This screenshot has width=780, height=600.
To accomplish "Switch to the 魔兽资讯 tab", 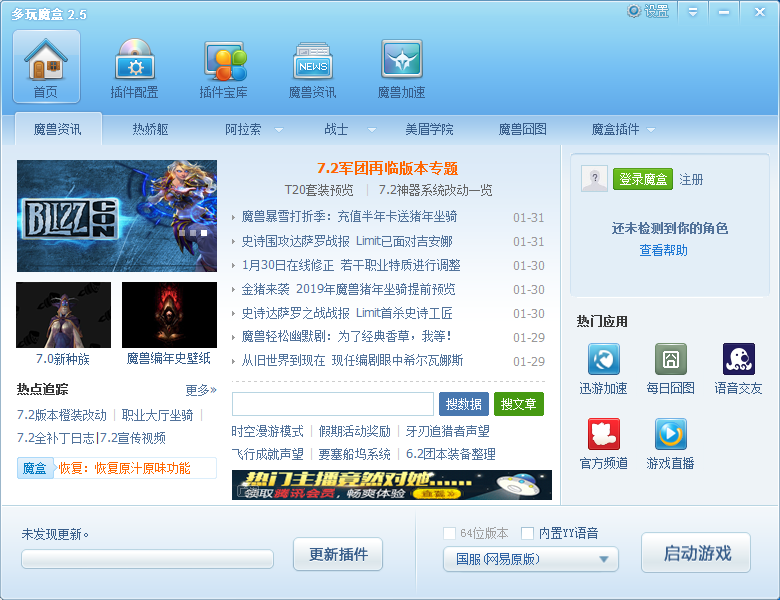I will 58,129.
